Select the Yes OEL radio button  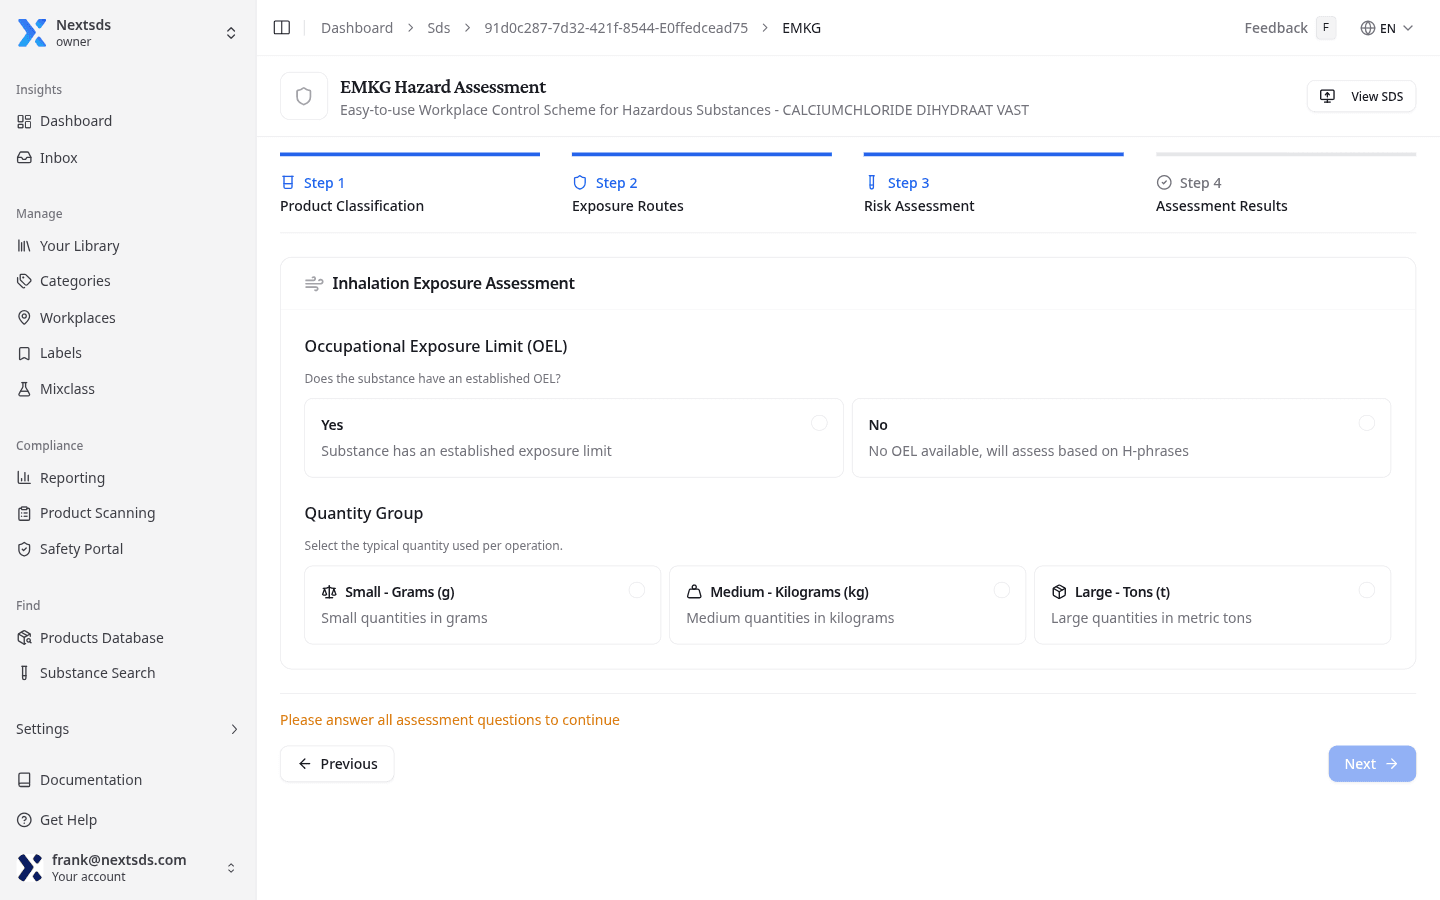click(x=819, y=423)
